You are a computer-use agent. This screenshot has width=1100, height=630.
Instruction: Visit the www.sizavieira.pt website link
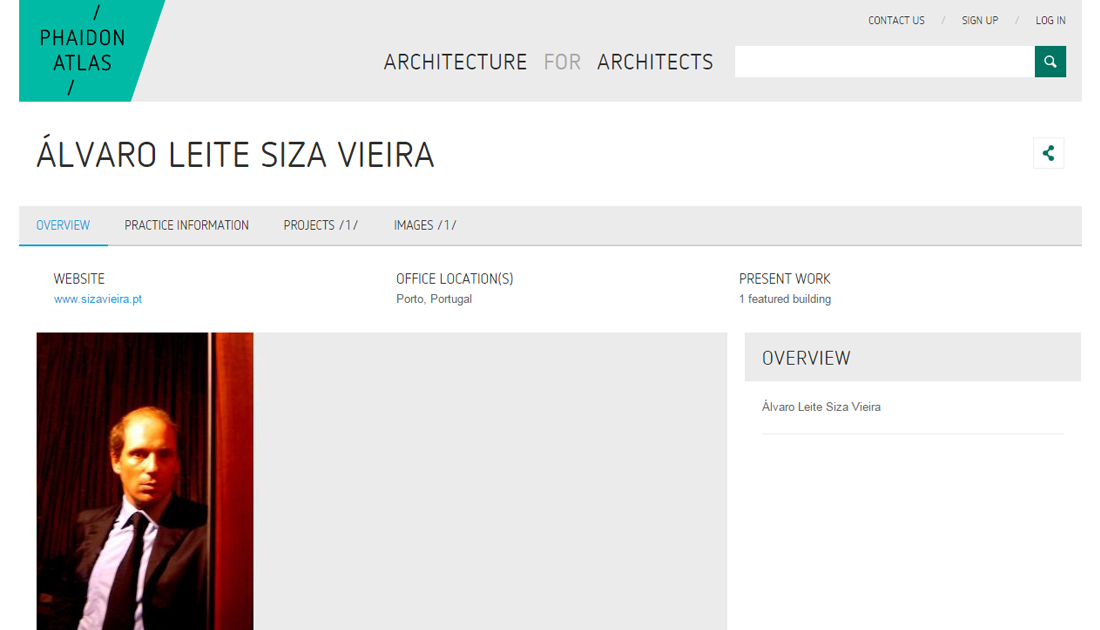98,299
